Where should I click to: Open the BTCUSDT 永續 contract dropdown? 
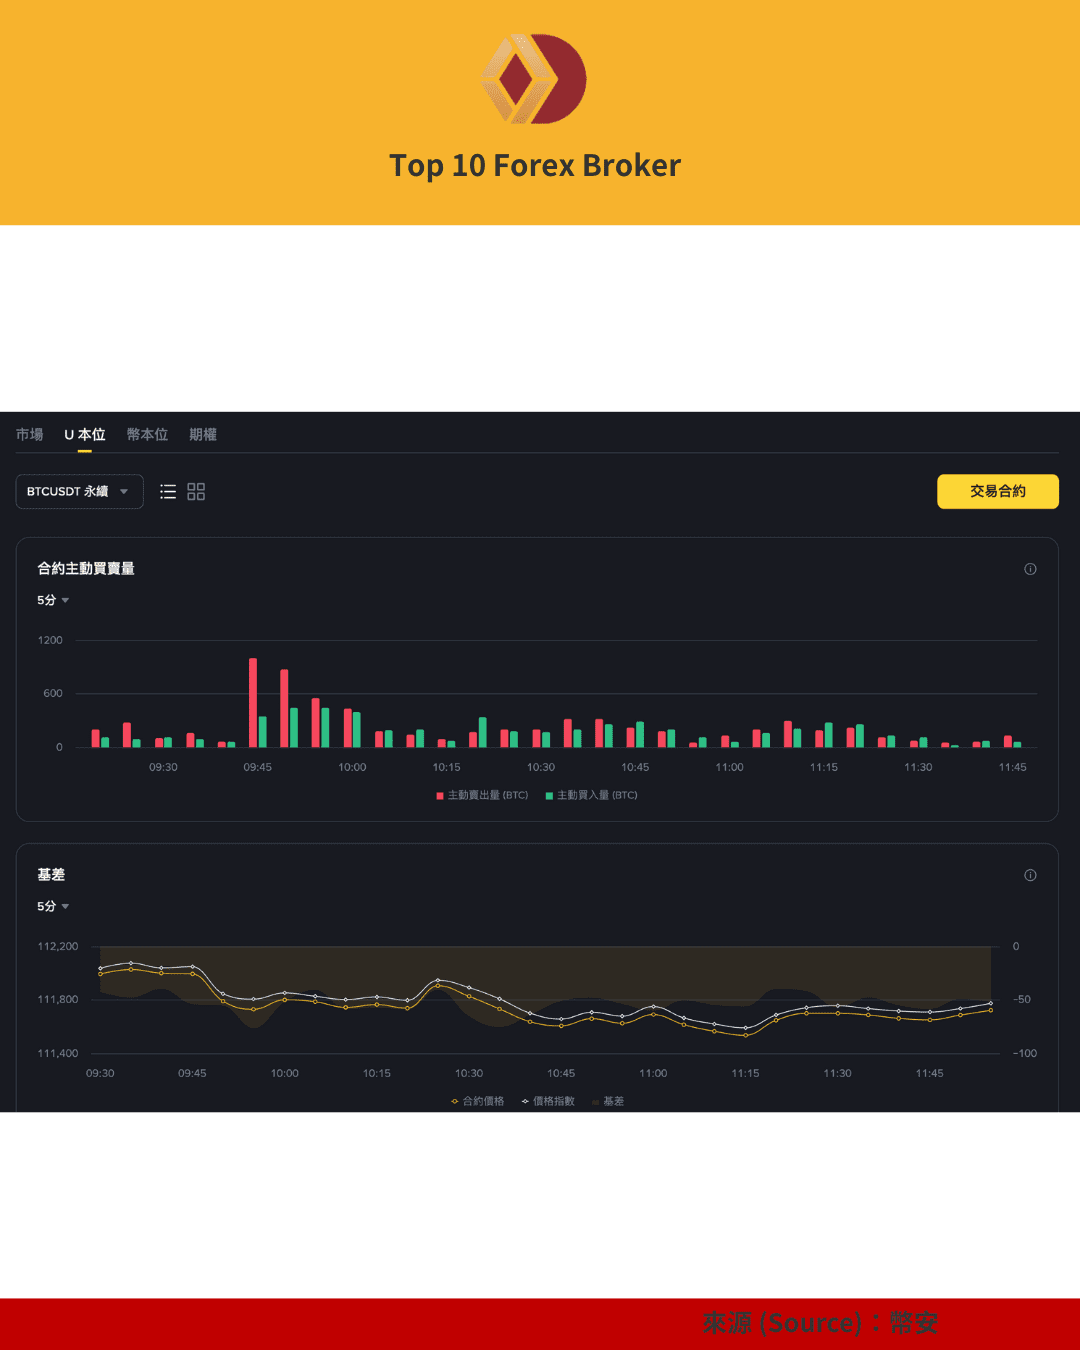pyautogui.click(x=79, y=492)
